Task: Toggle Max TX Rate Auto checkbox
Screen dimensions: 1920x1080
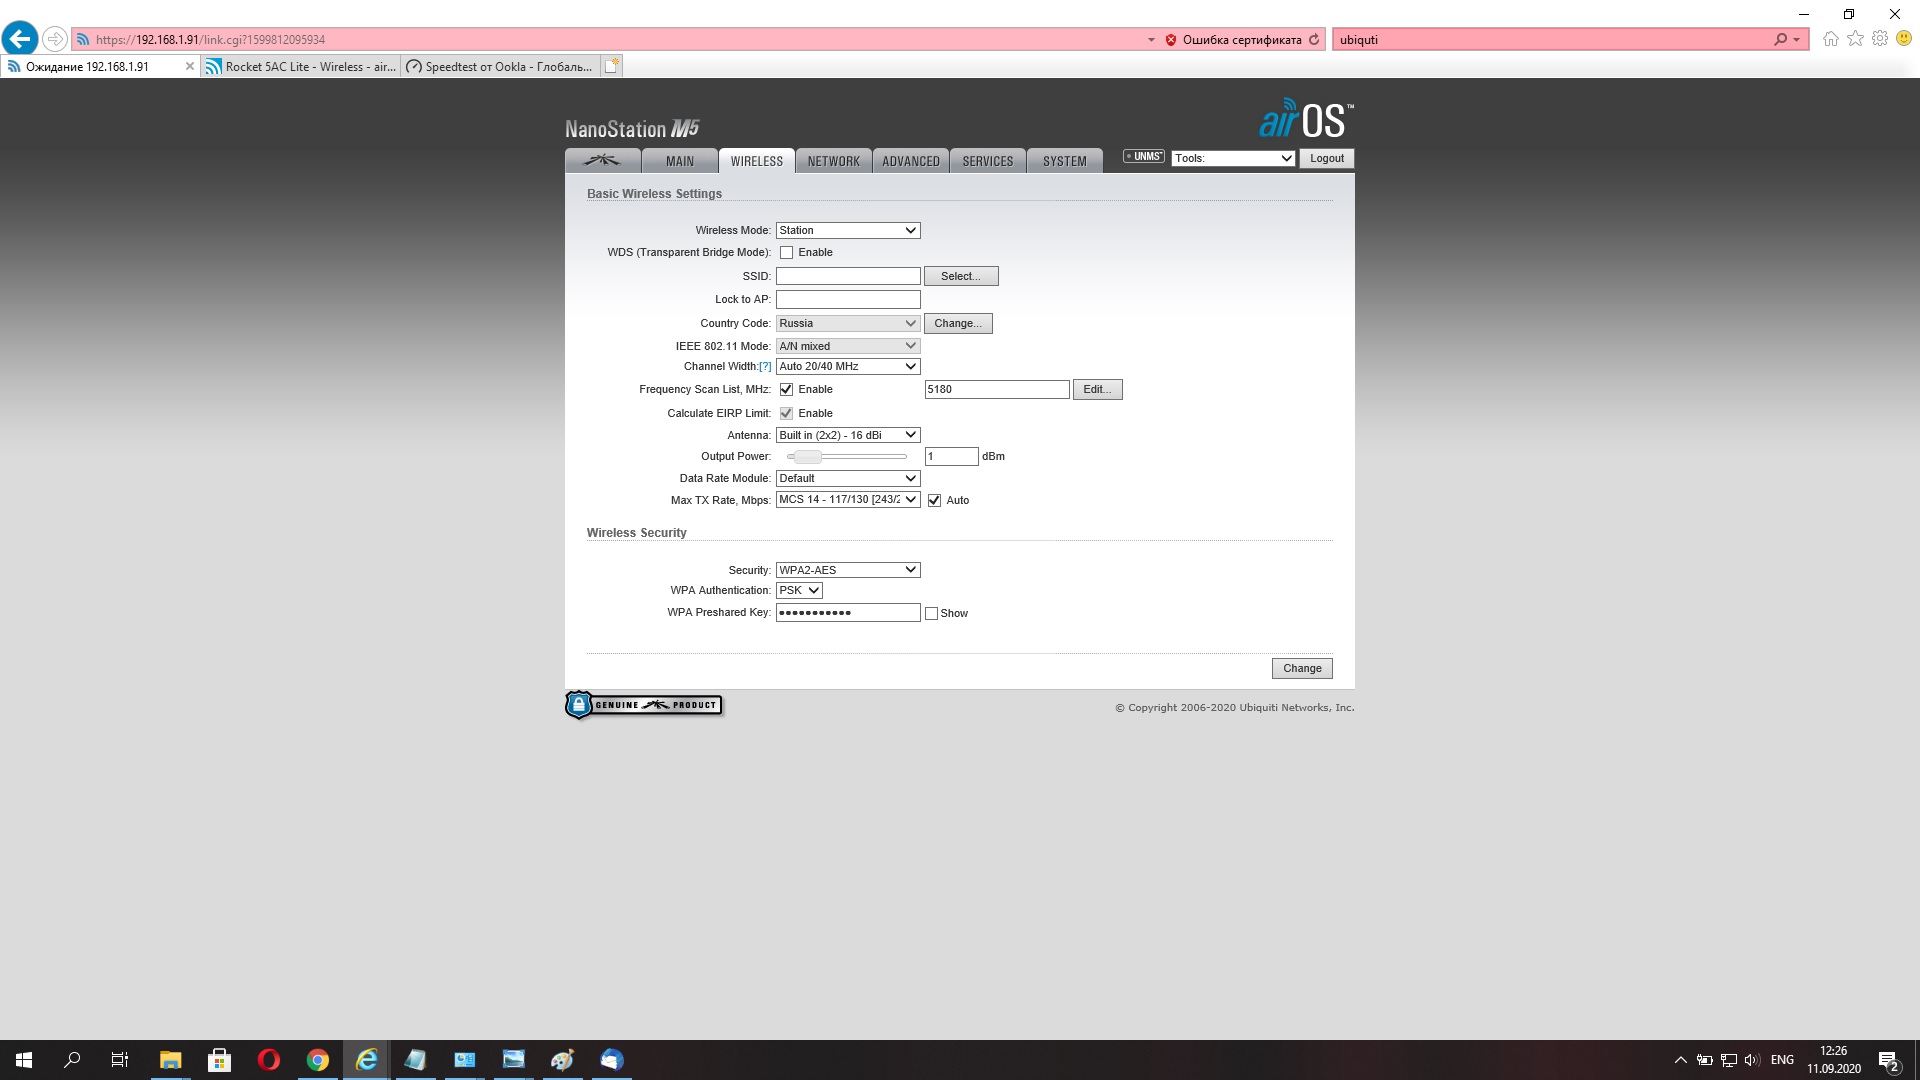Action: point(935,501)
